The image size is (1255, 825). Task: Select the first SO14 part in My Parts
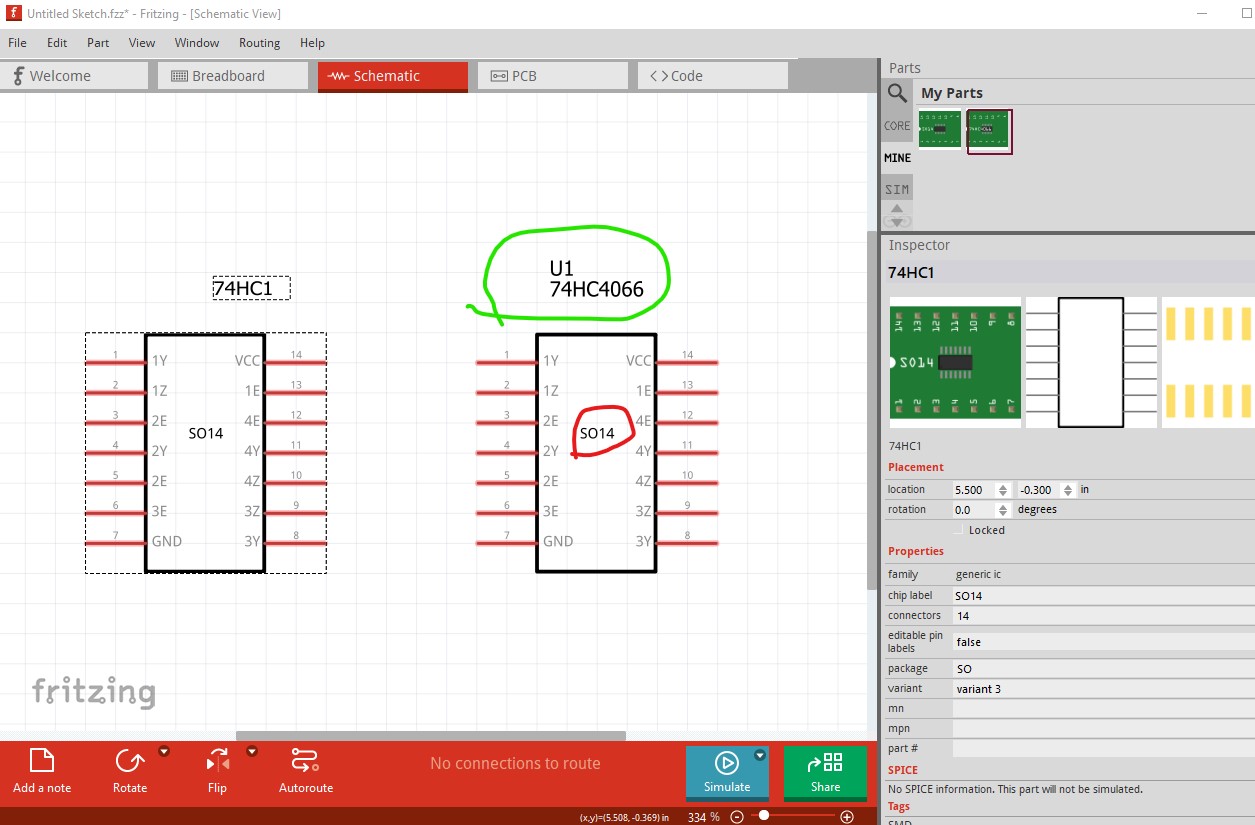click(x=940, y=131)
